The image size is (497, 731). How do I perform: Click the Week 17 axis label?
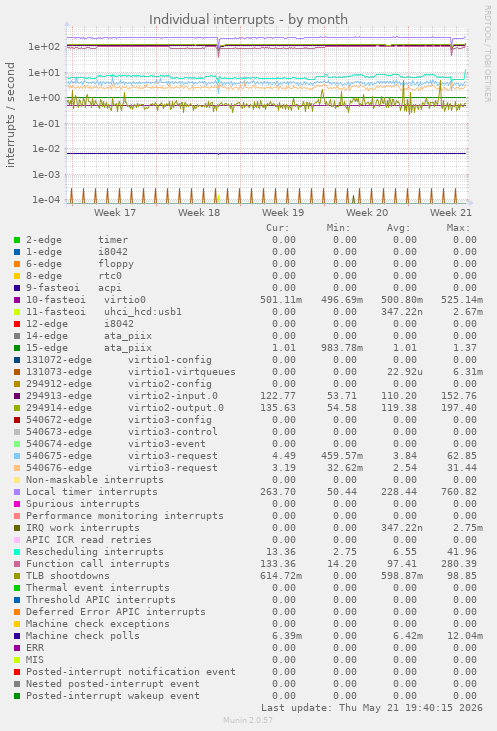pos(115,213)
